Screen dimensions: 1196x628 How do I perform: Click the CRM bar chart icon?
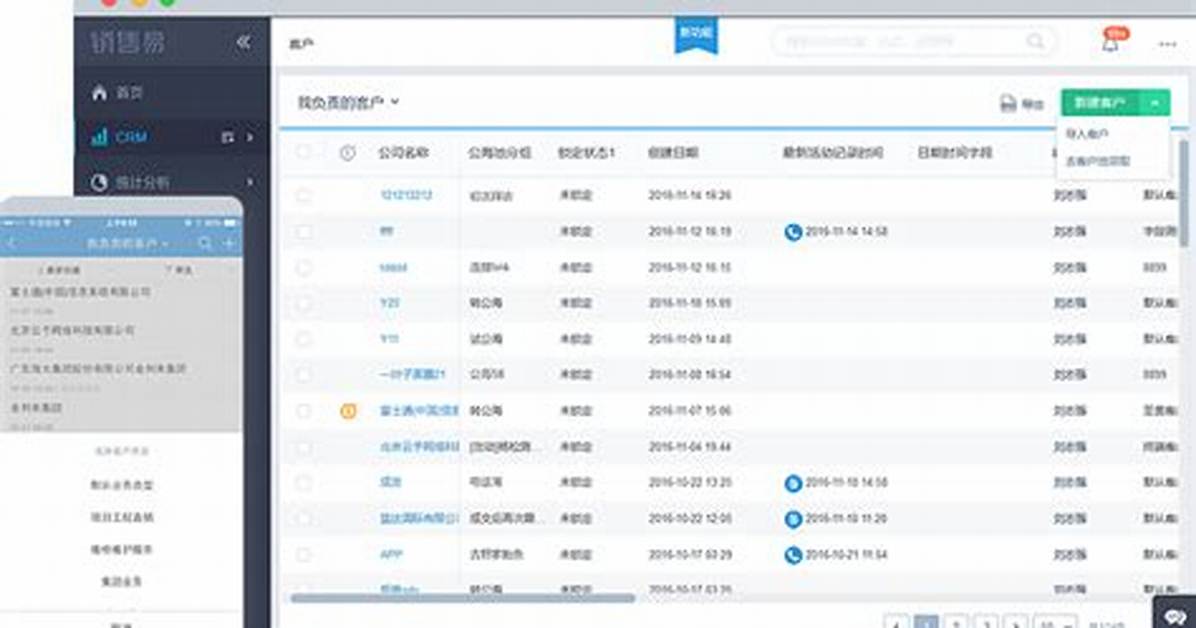coord(99,137)
